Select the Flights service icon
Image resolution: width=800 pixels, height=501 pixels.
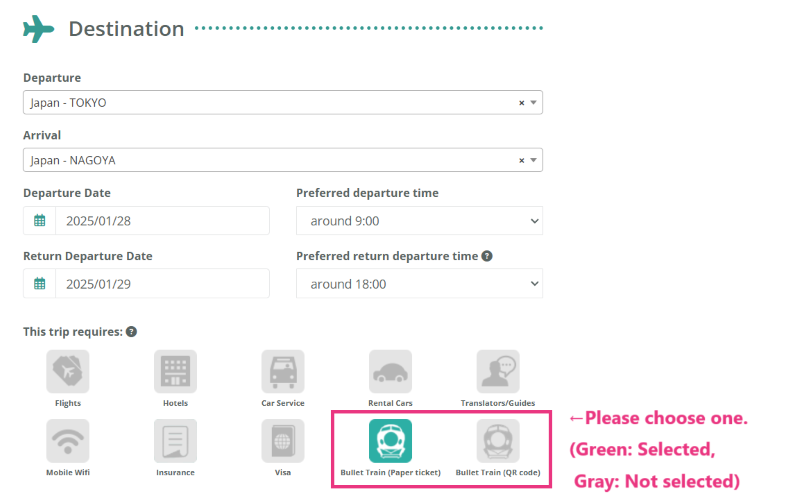pos(68,371)
